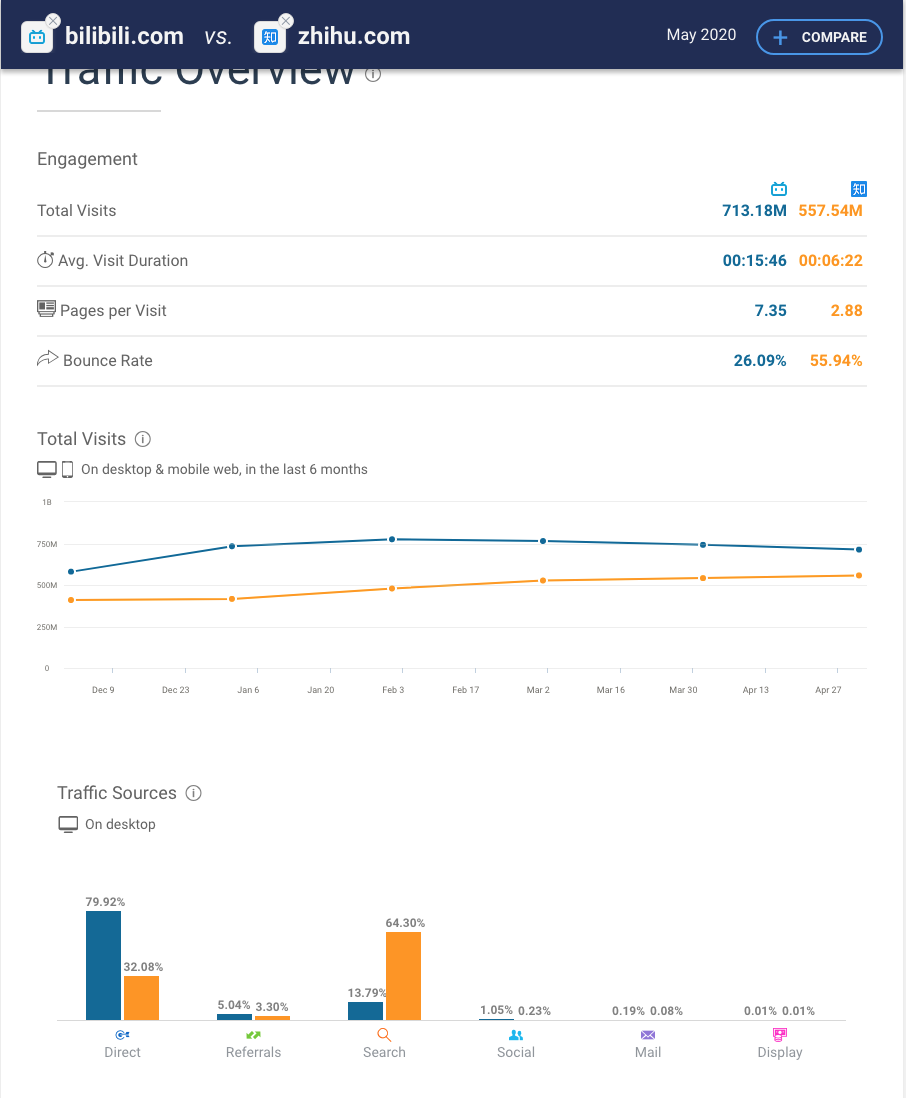Click the zhihu Mar 2 data point
The width and height of the screenshot is (906, 1098).
(x=543, y=580)
